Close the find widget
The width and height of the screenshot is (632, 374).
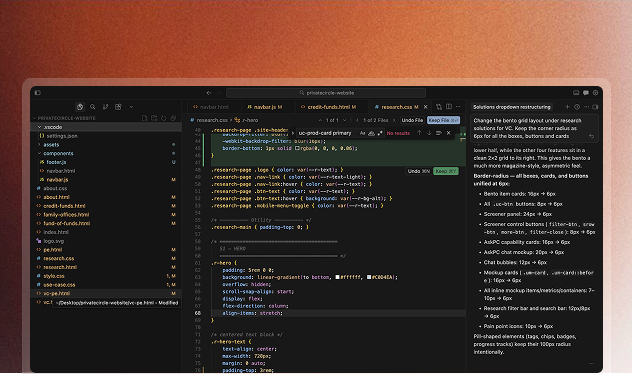tap(449, 133)
